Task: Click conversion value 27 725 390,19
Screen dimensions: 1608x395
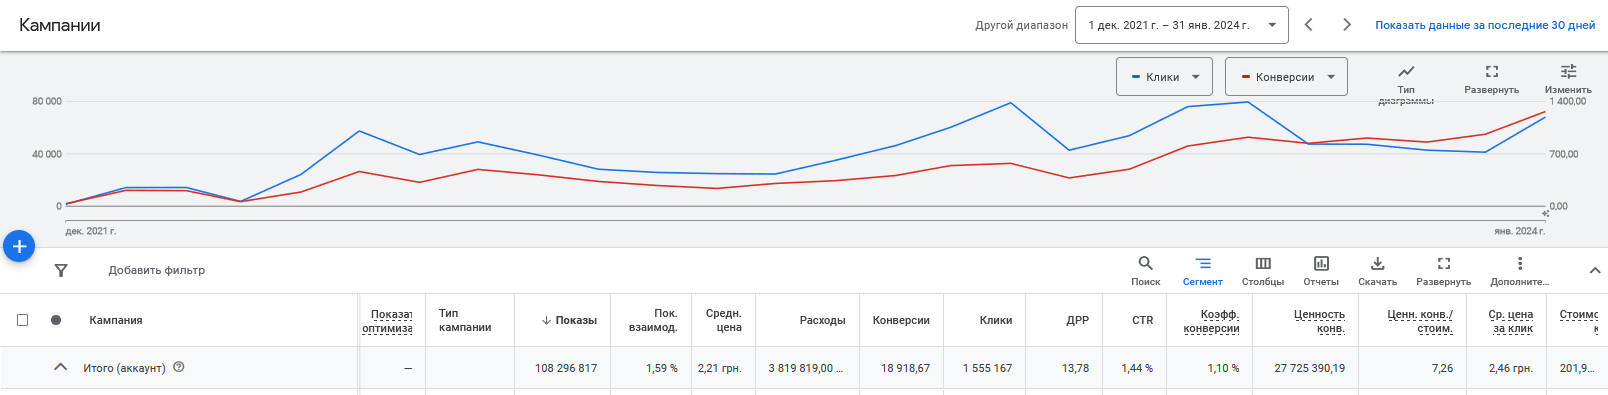Action: click(1309, 368)
